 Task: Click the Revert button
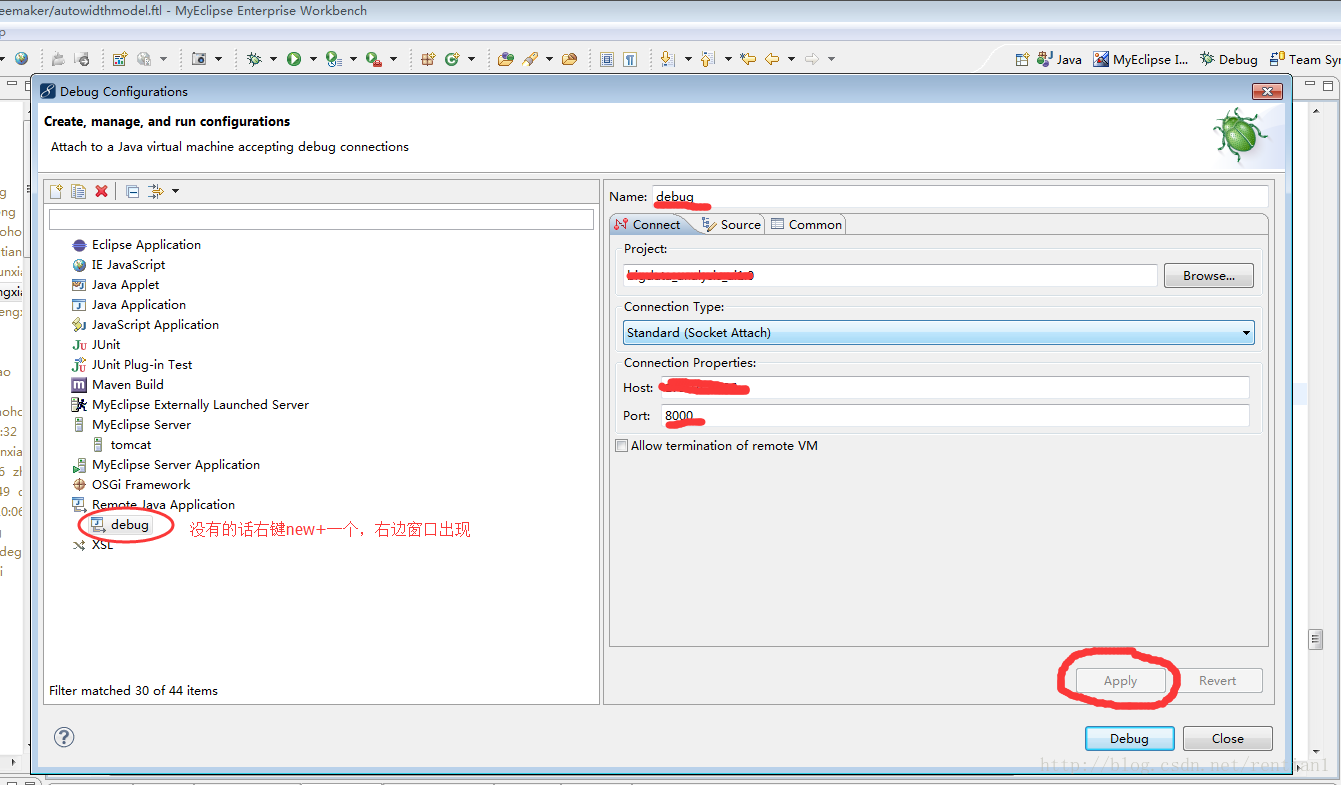(x=1217, y=681)
